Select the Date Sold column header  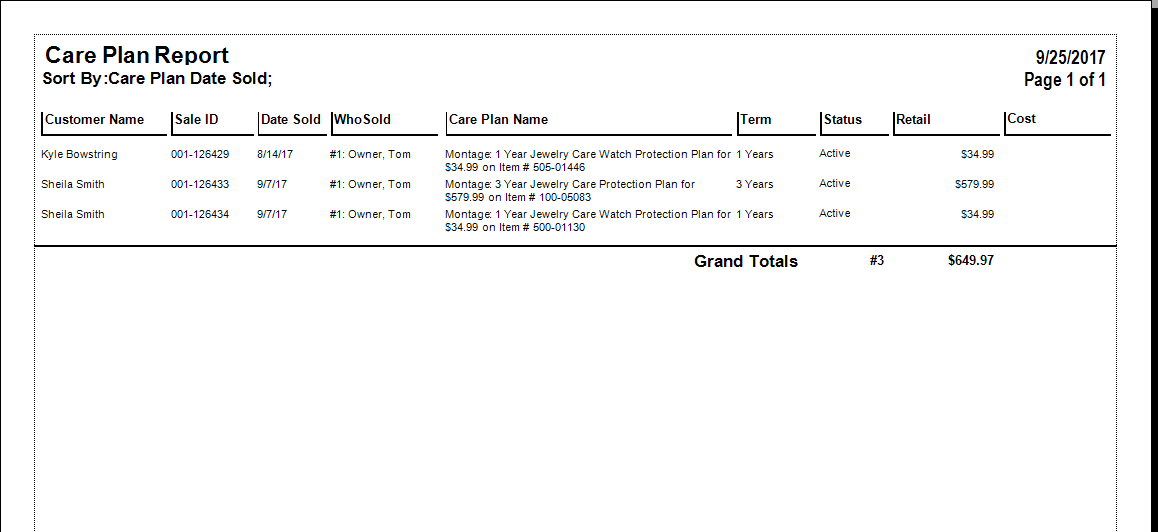(x=291, y=120)
